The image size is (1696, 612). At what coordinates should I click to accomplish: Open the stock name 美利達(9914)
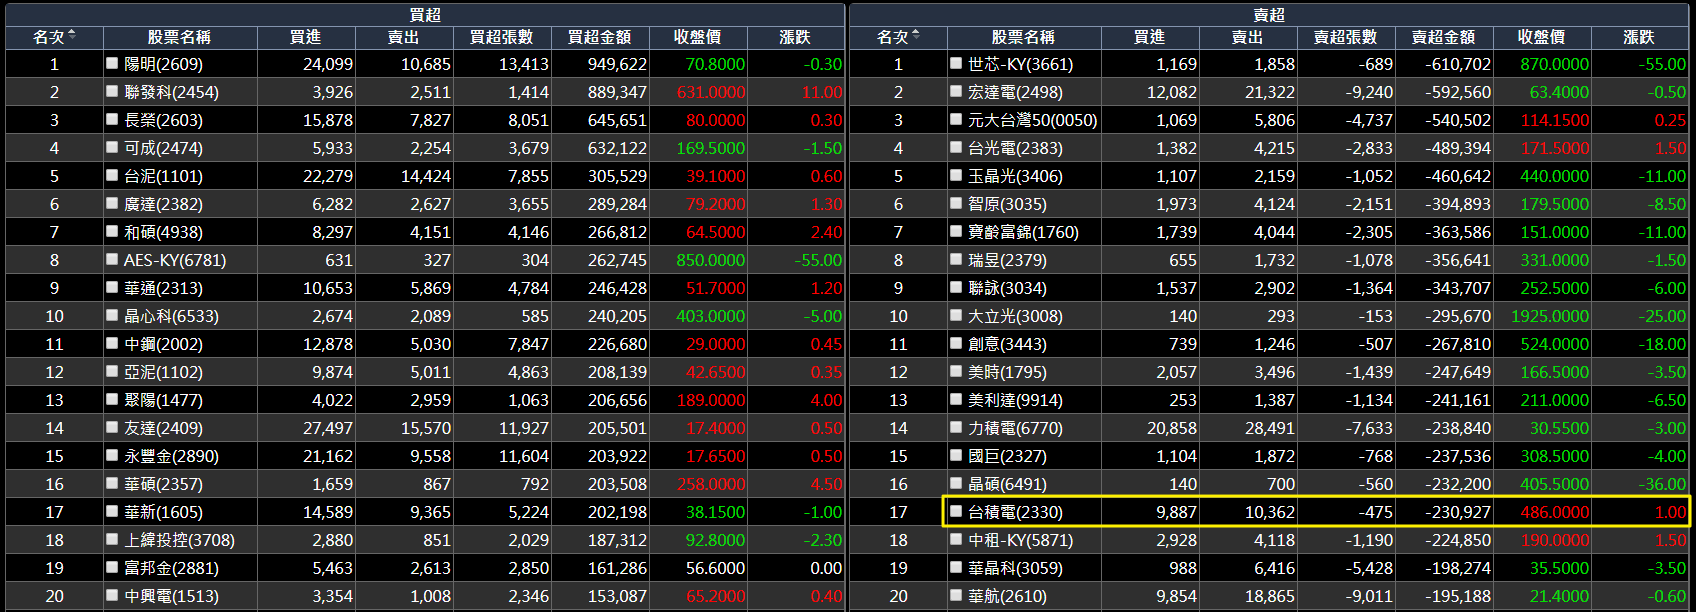click(1015, 400)
